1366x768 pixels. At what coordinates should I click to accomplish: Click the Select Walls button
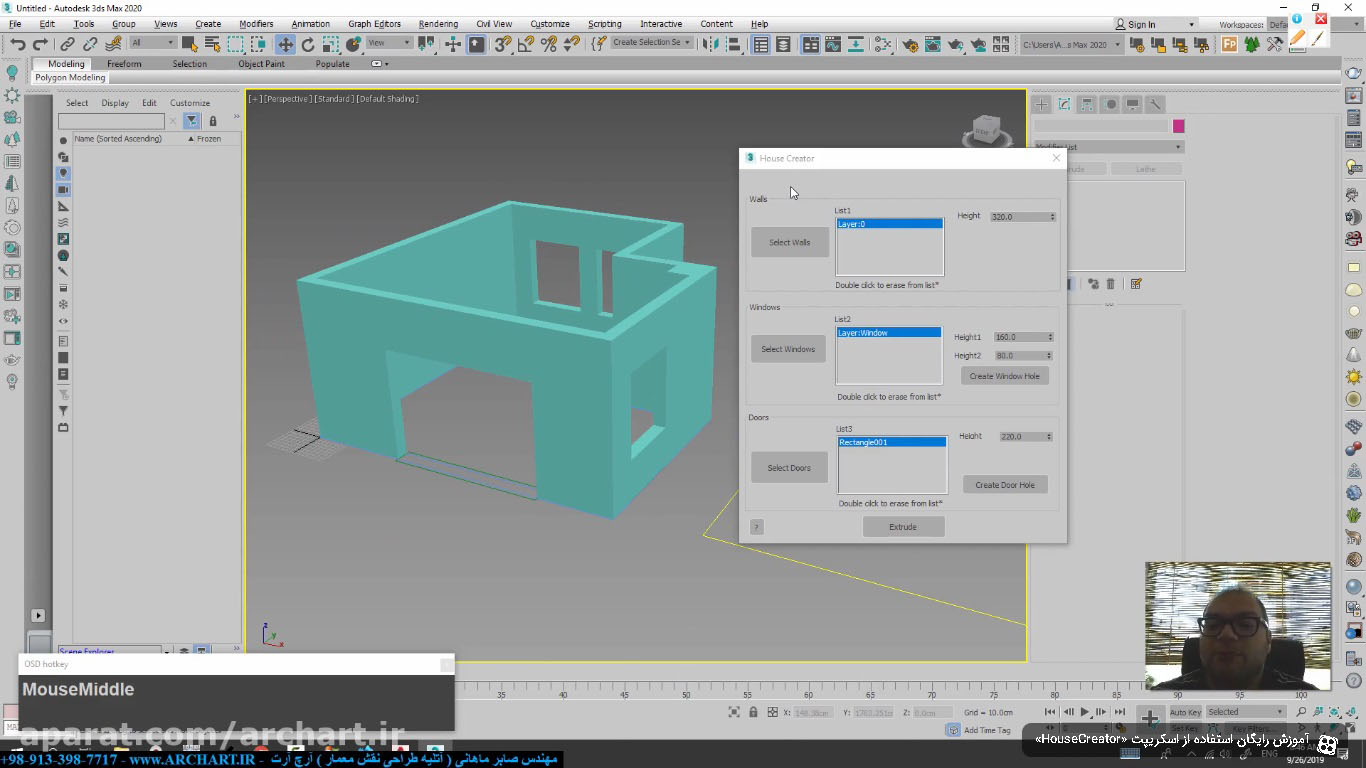(790, 242)
